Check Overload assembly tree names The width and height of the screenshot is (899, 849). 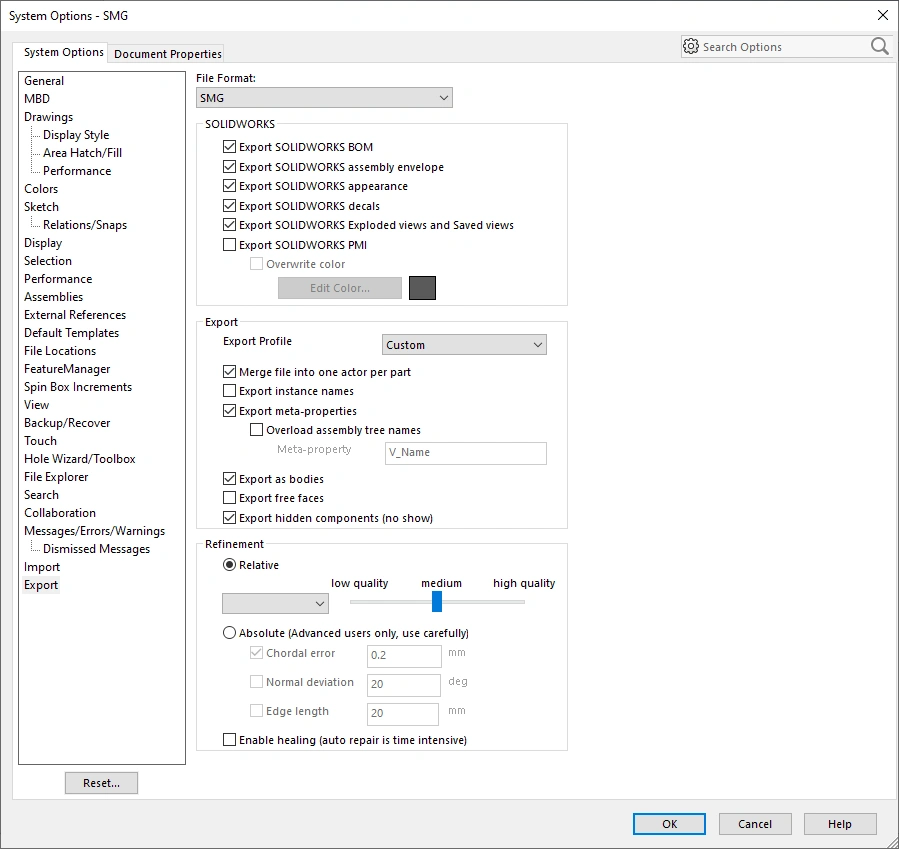pos(256,430)
